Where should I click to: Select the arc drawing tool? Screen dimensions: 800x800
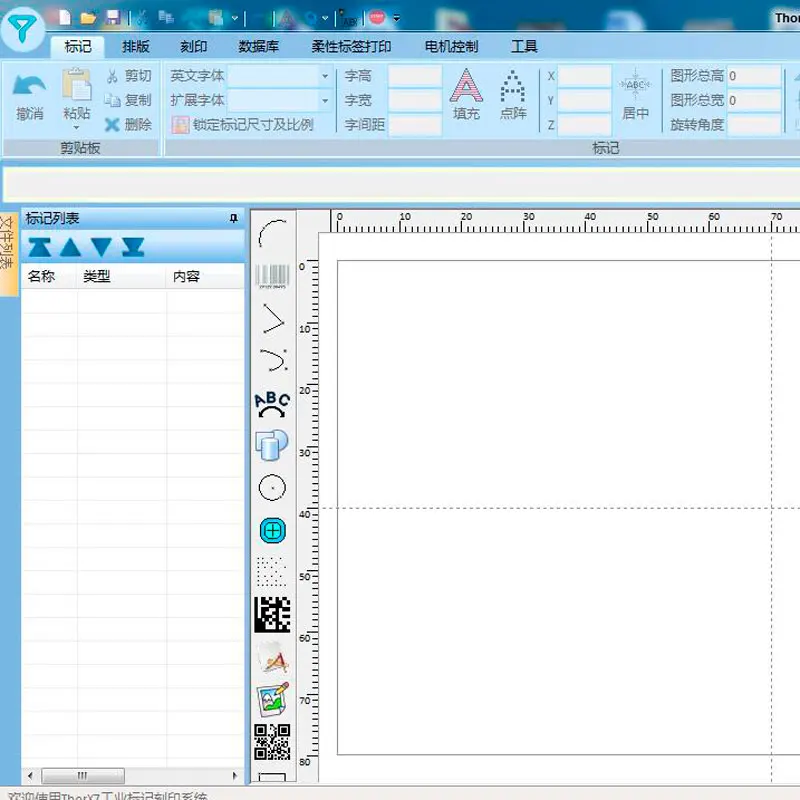point(272,234)
